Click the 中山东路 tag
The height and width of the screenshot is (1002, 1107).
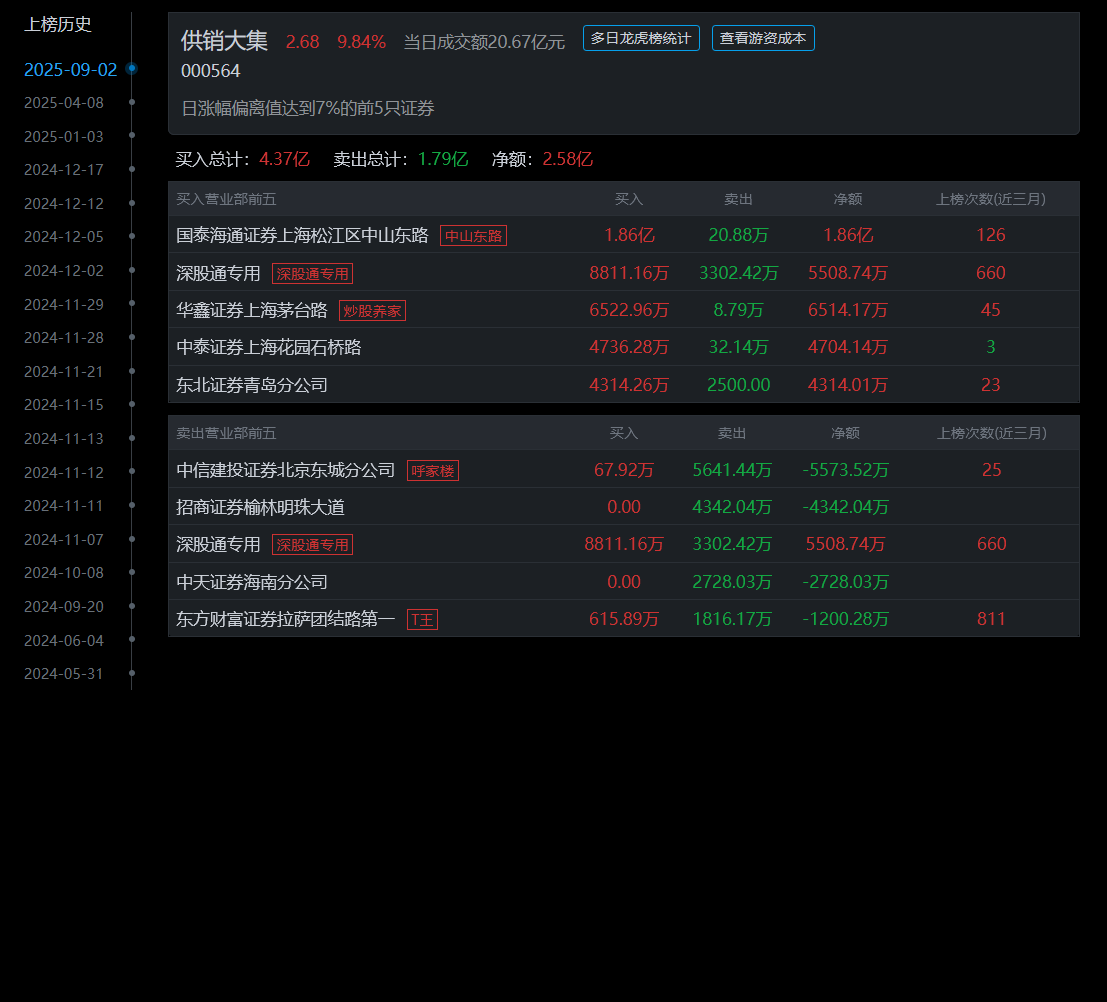pos(473,236)
